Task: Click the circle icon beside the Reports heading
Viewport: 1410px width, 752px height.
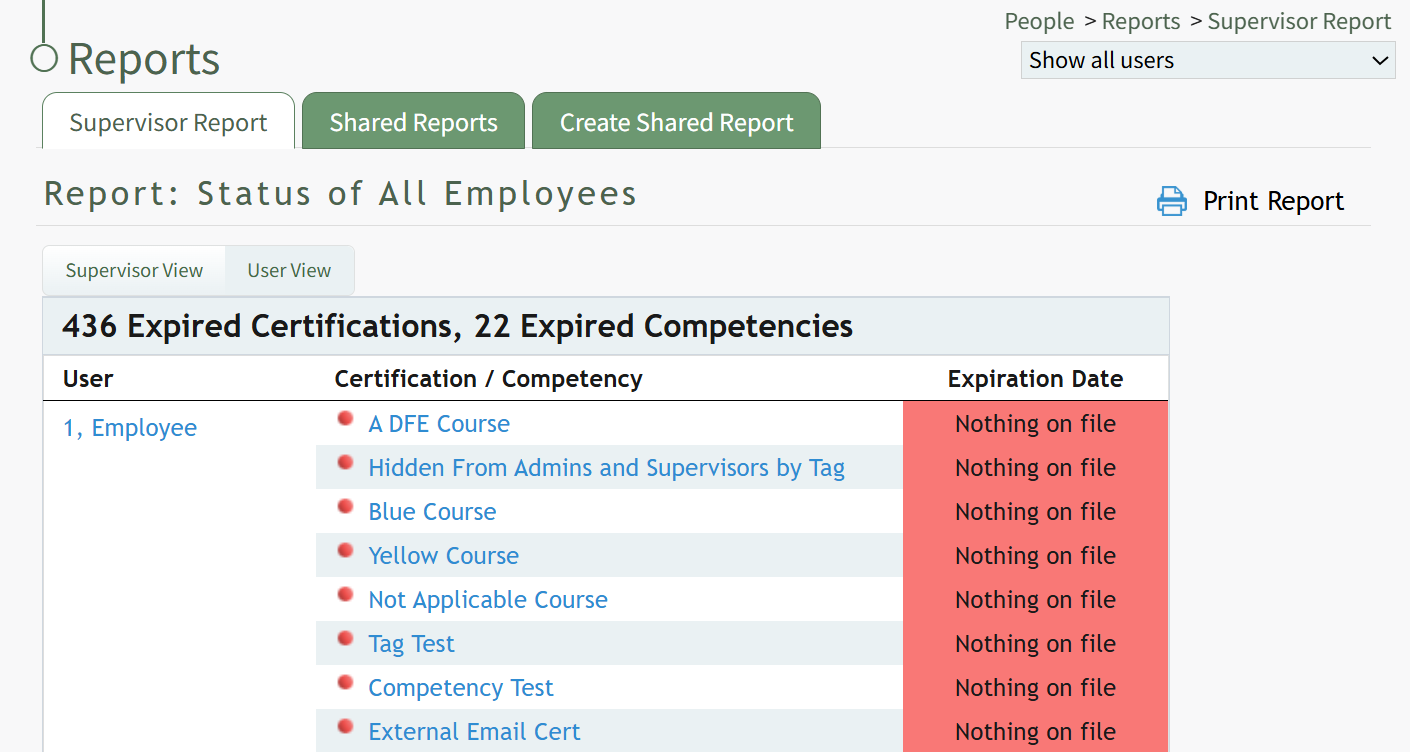Action: click(x=44, y=59)
